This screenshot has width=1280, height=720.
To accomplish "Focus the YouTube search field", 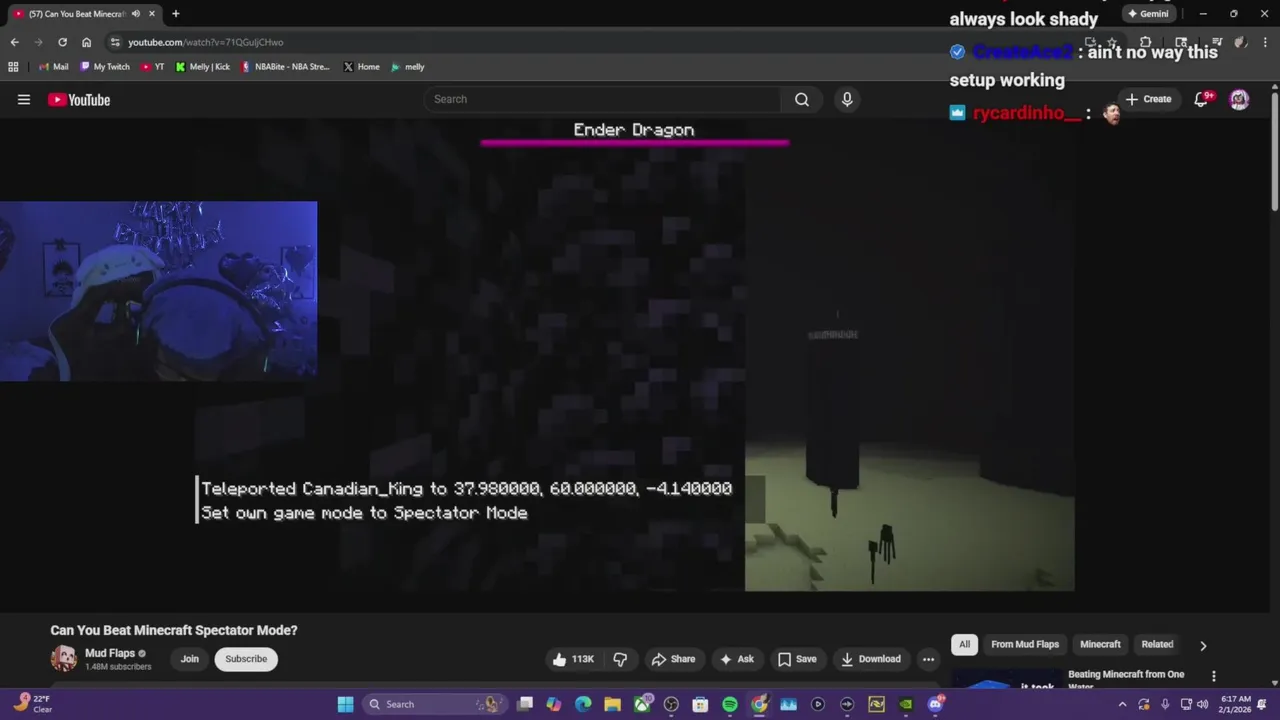I will point(602,99).
